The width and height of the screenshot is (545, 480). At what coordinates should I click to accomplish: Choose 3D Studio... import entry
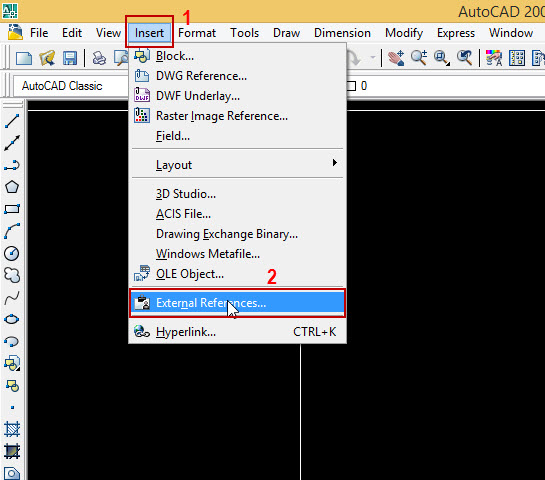(237, 194)
